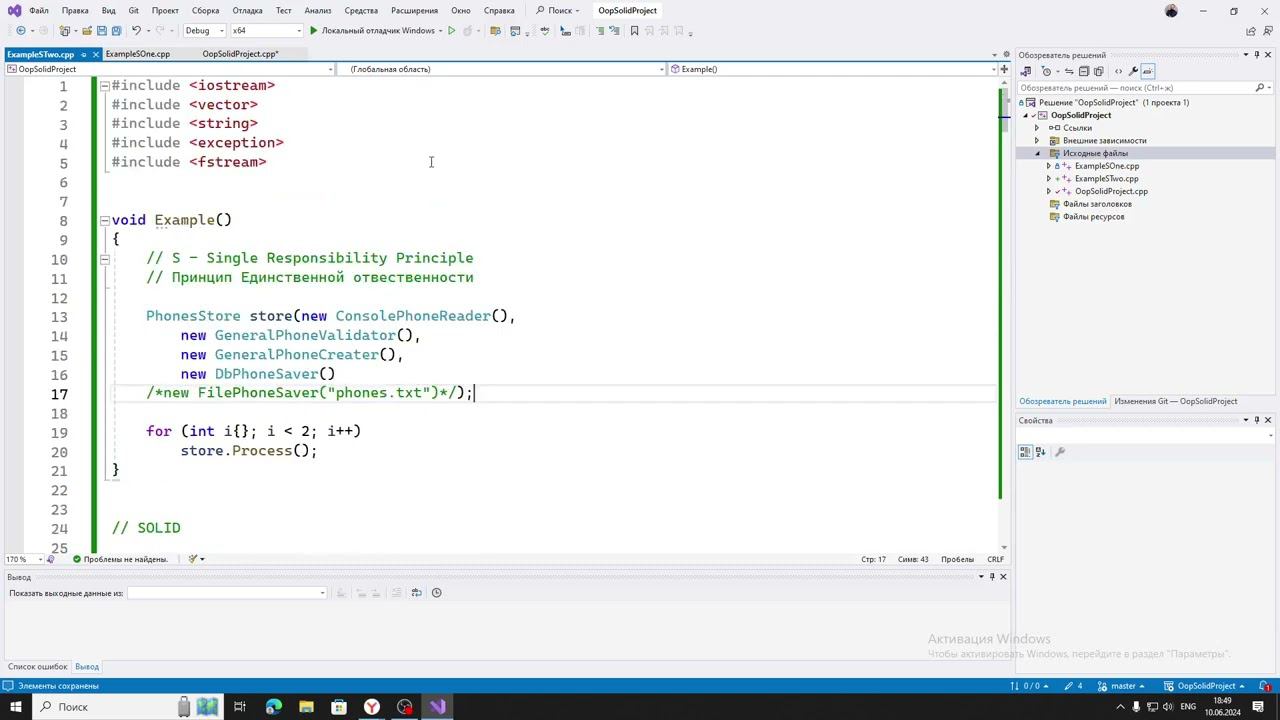Click the Undo icon in the toolbar
This screenshot has width=1280, height=720.
(137, 31)
